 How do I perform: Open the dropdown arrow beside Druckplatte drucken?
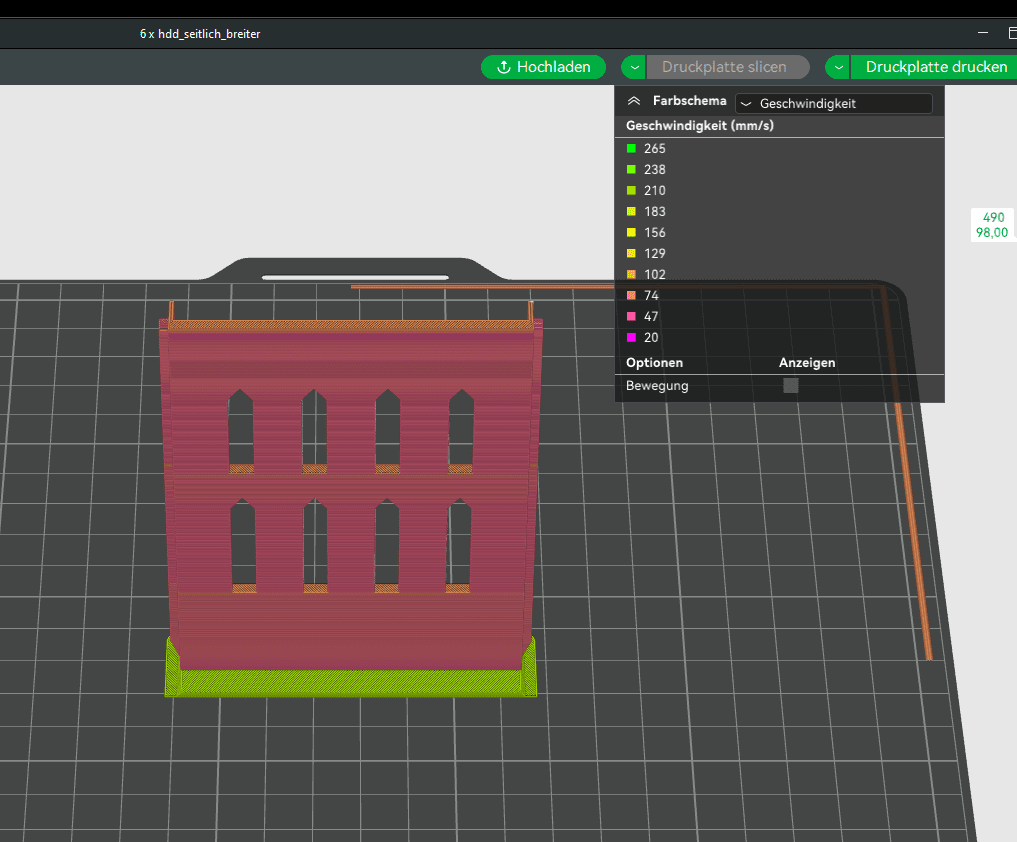tap(837, 67)
